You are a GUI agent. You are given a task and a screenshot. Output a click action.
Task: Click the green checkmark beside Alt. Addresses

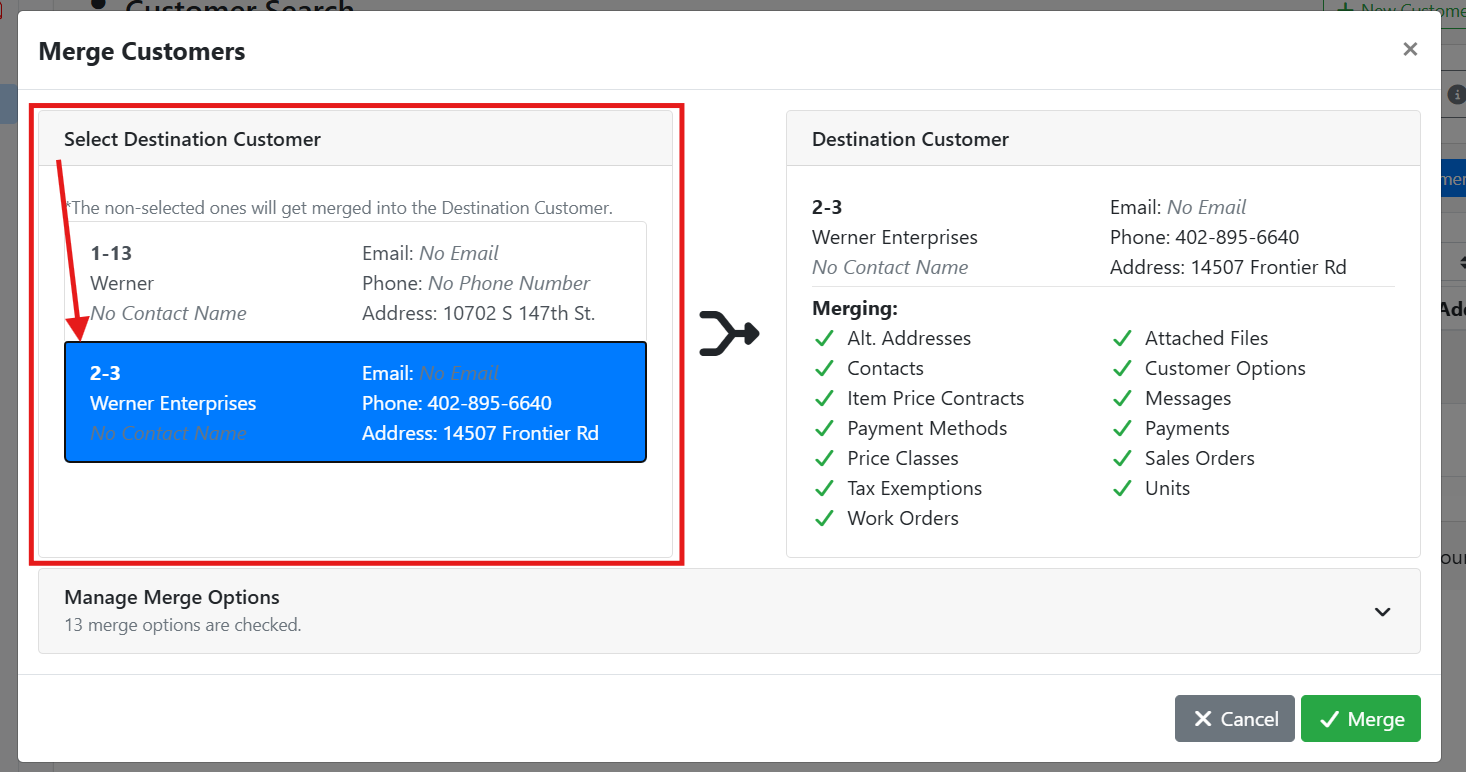pos(824,339)
